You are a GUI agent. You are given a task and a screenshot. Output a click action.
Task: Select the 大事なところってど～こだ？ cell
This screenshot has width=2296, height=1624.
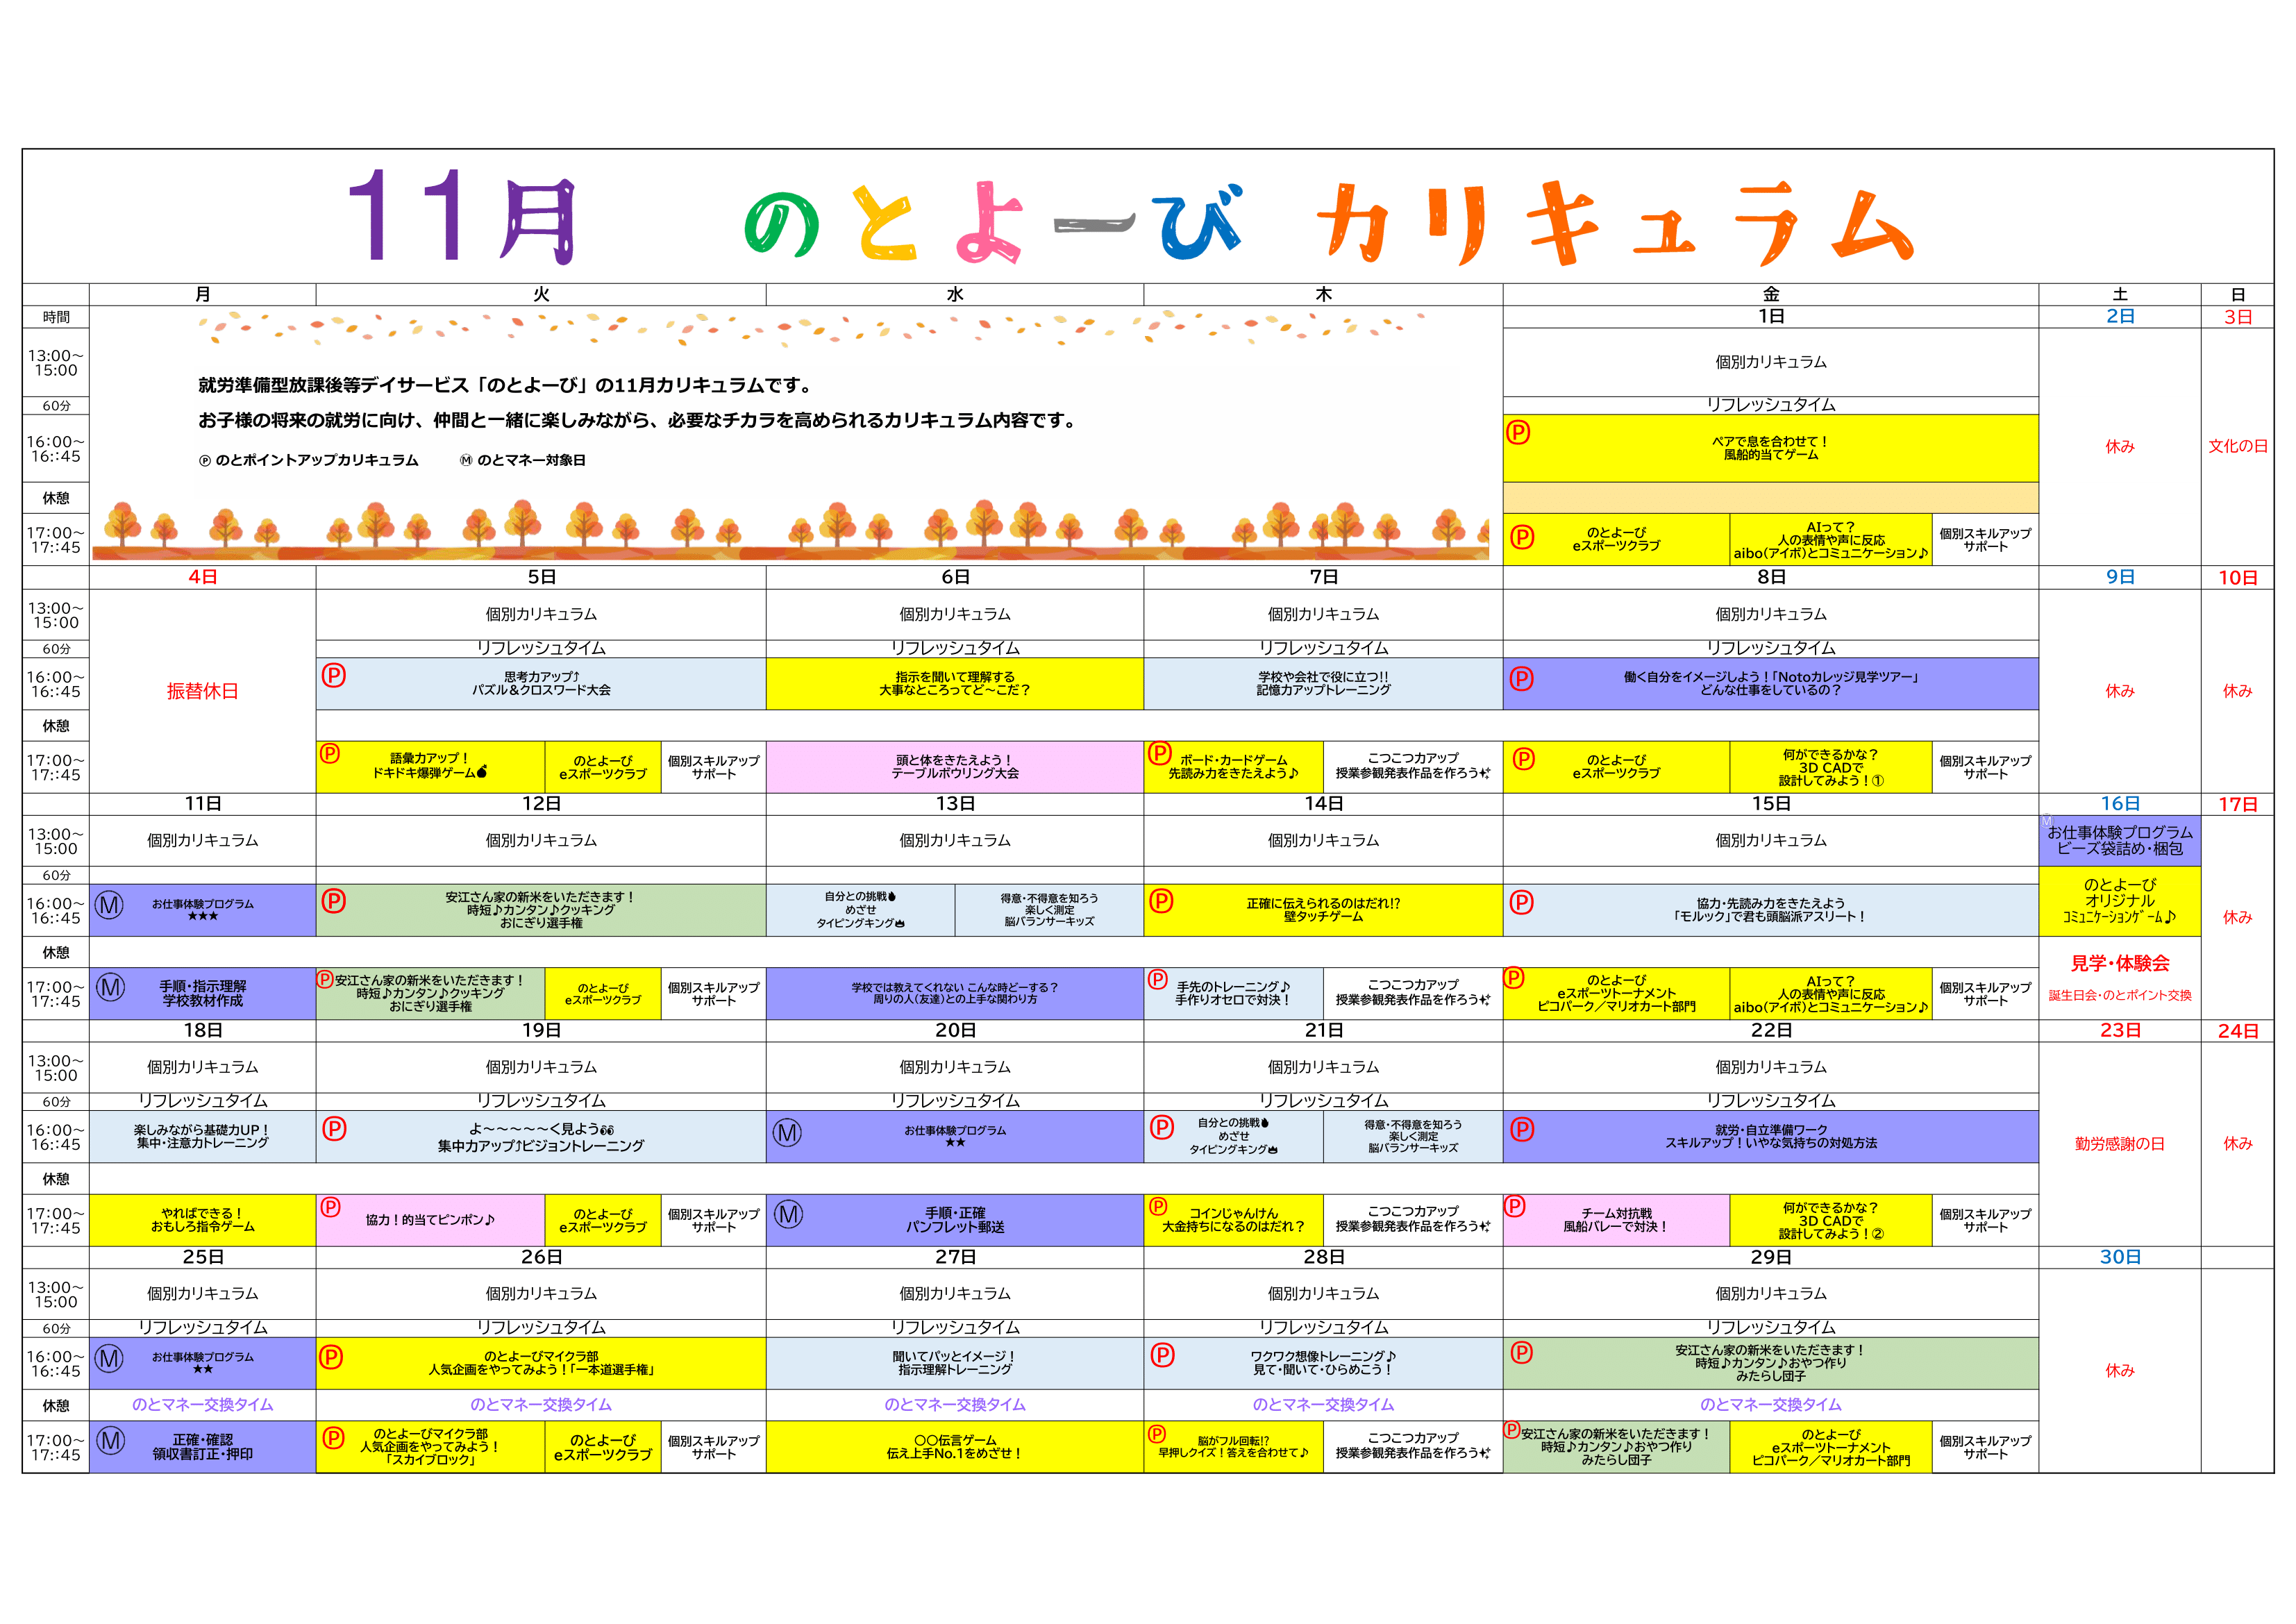(x=955, y=684)
